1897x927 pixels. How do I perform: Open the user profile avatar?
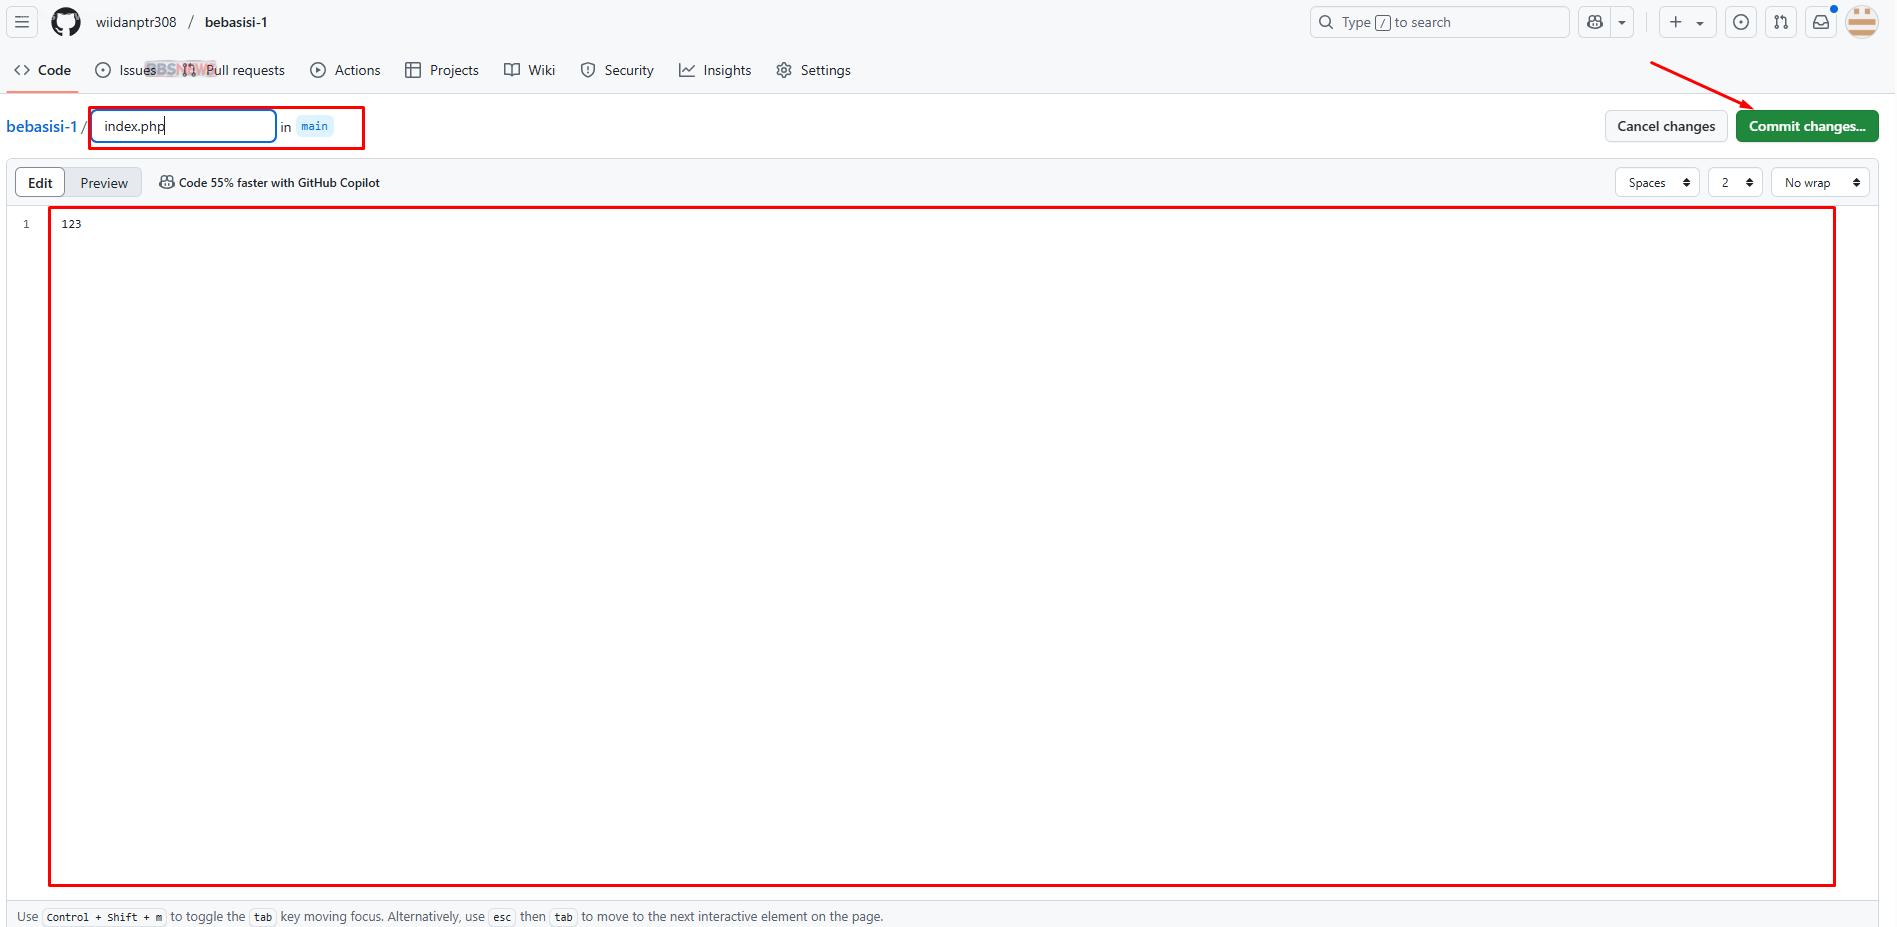tap(1861, 22)
